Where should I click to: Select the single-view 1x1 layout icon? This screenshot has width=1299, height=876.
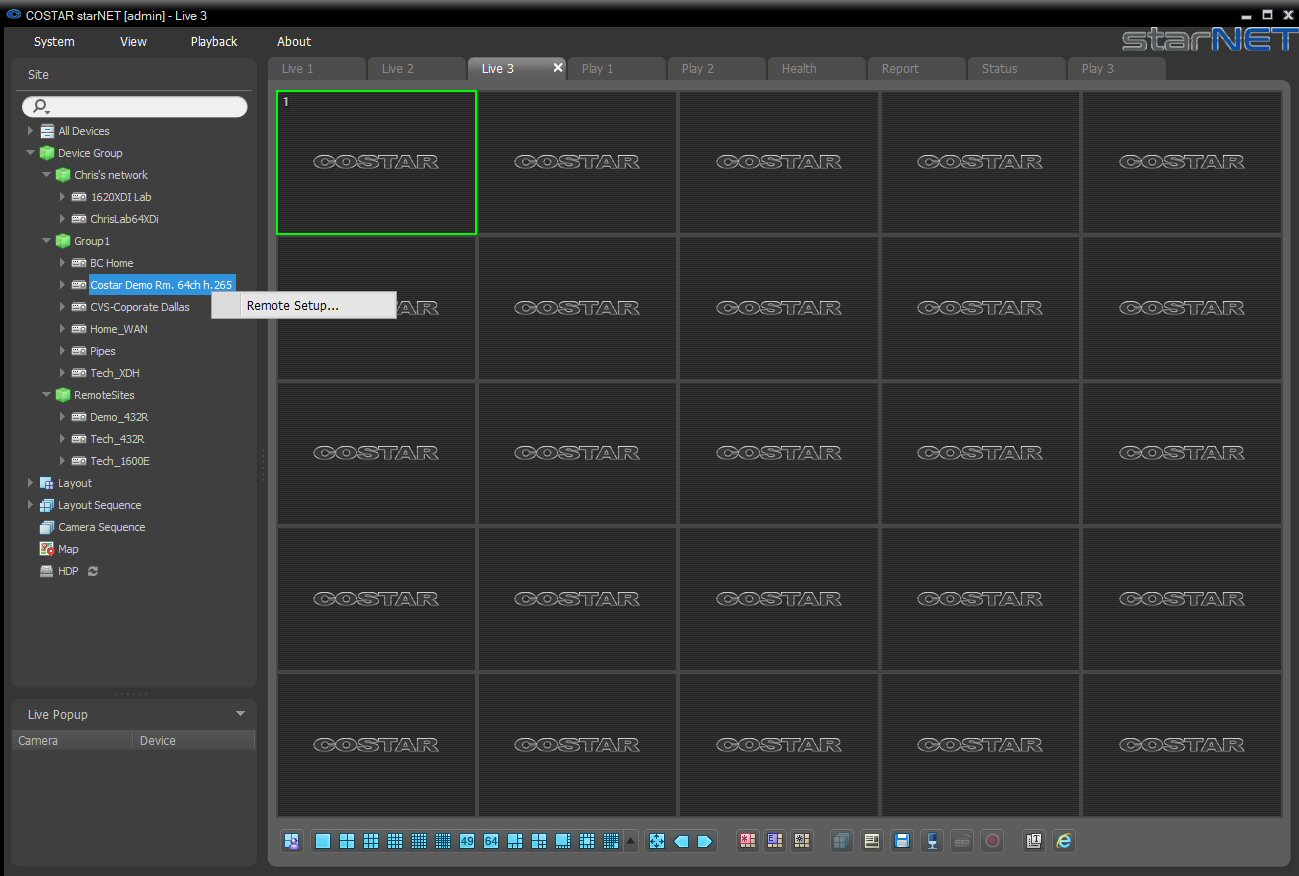(x=323, y=841)
